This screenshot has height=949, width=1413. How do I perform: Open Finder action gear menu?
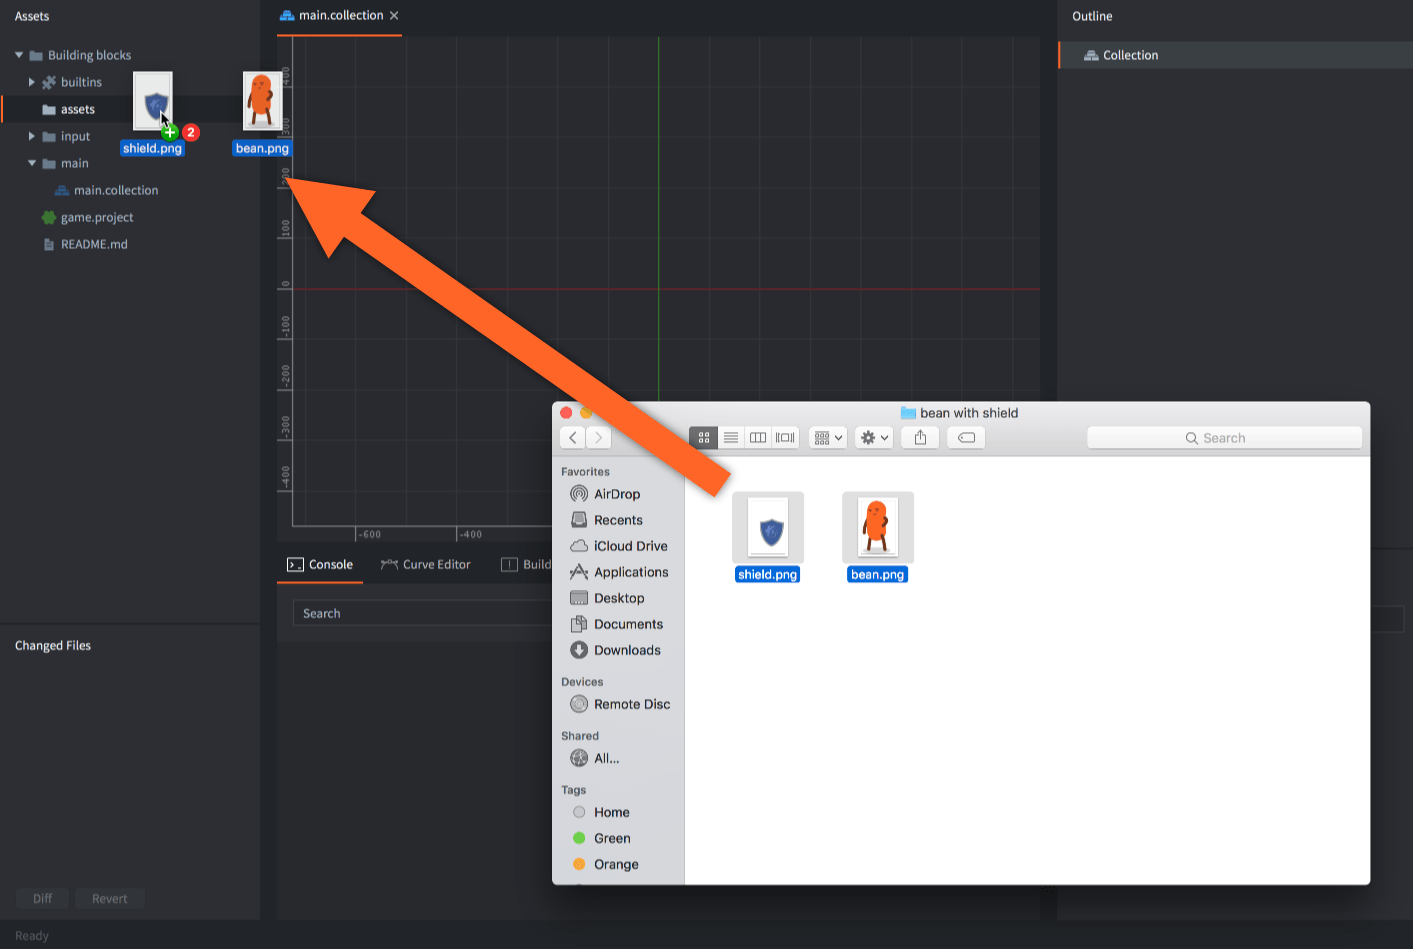point(874,438)
